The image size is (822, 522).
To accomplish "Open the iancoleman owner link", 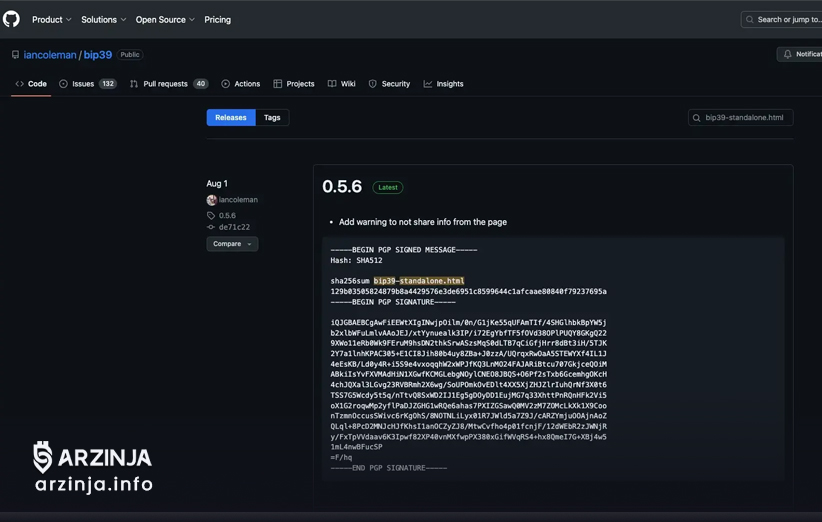I will [x=50, y=55].
